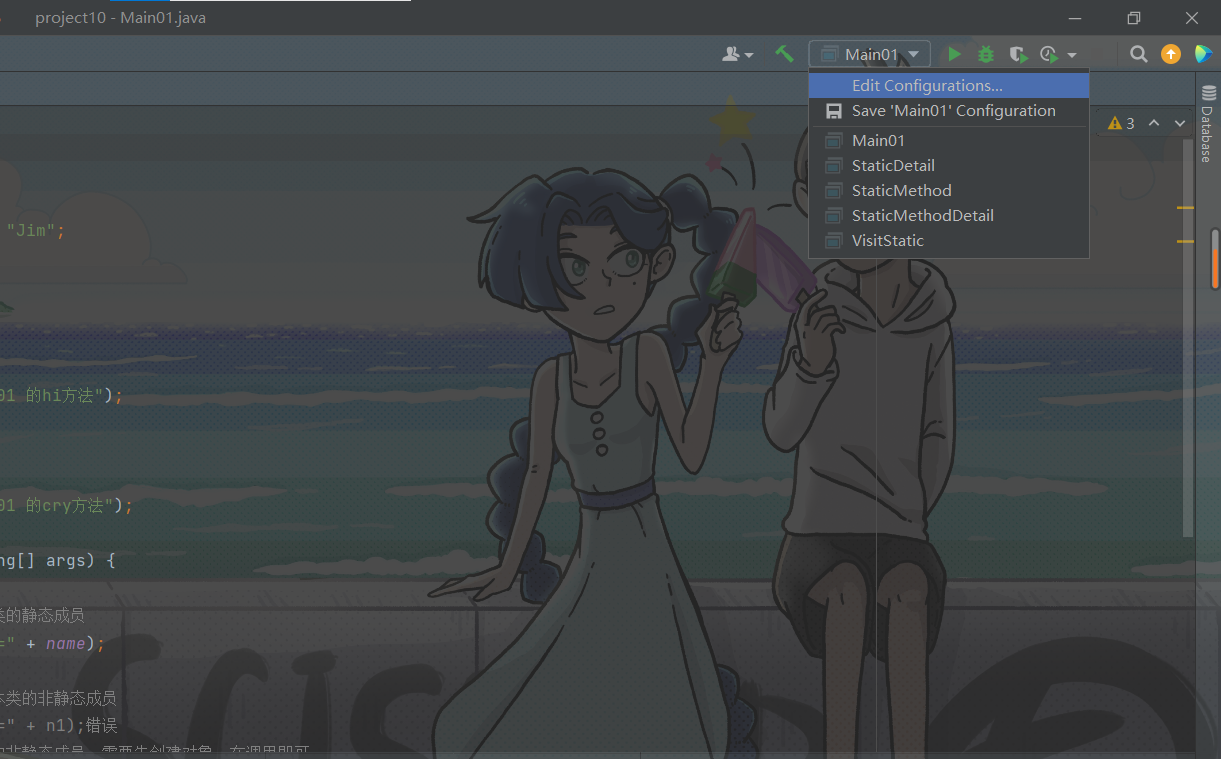The height and width of the screenshot is (759, 1221).
Task: Click the orange update arrow icon
Action: [1170, 54]
